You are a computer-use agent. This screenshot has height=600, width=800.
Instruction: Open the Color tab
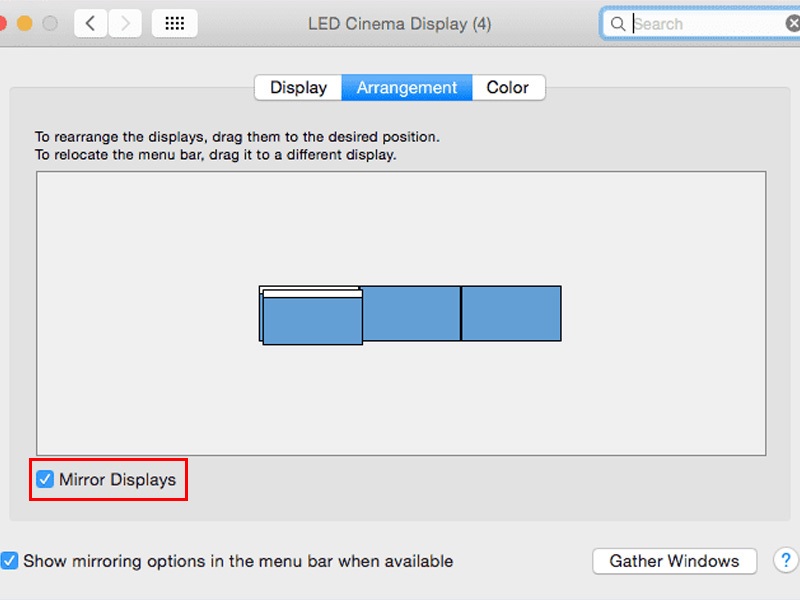pos(508,88)
